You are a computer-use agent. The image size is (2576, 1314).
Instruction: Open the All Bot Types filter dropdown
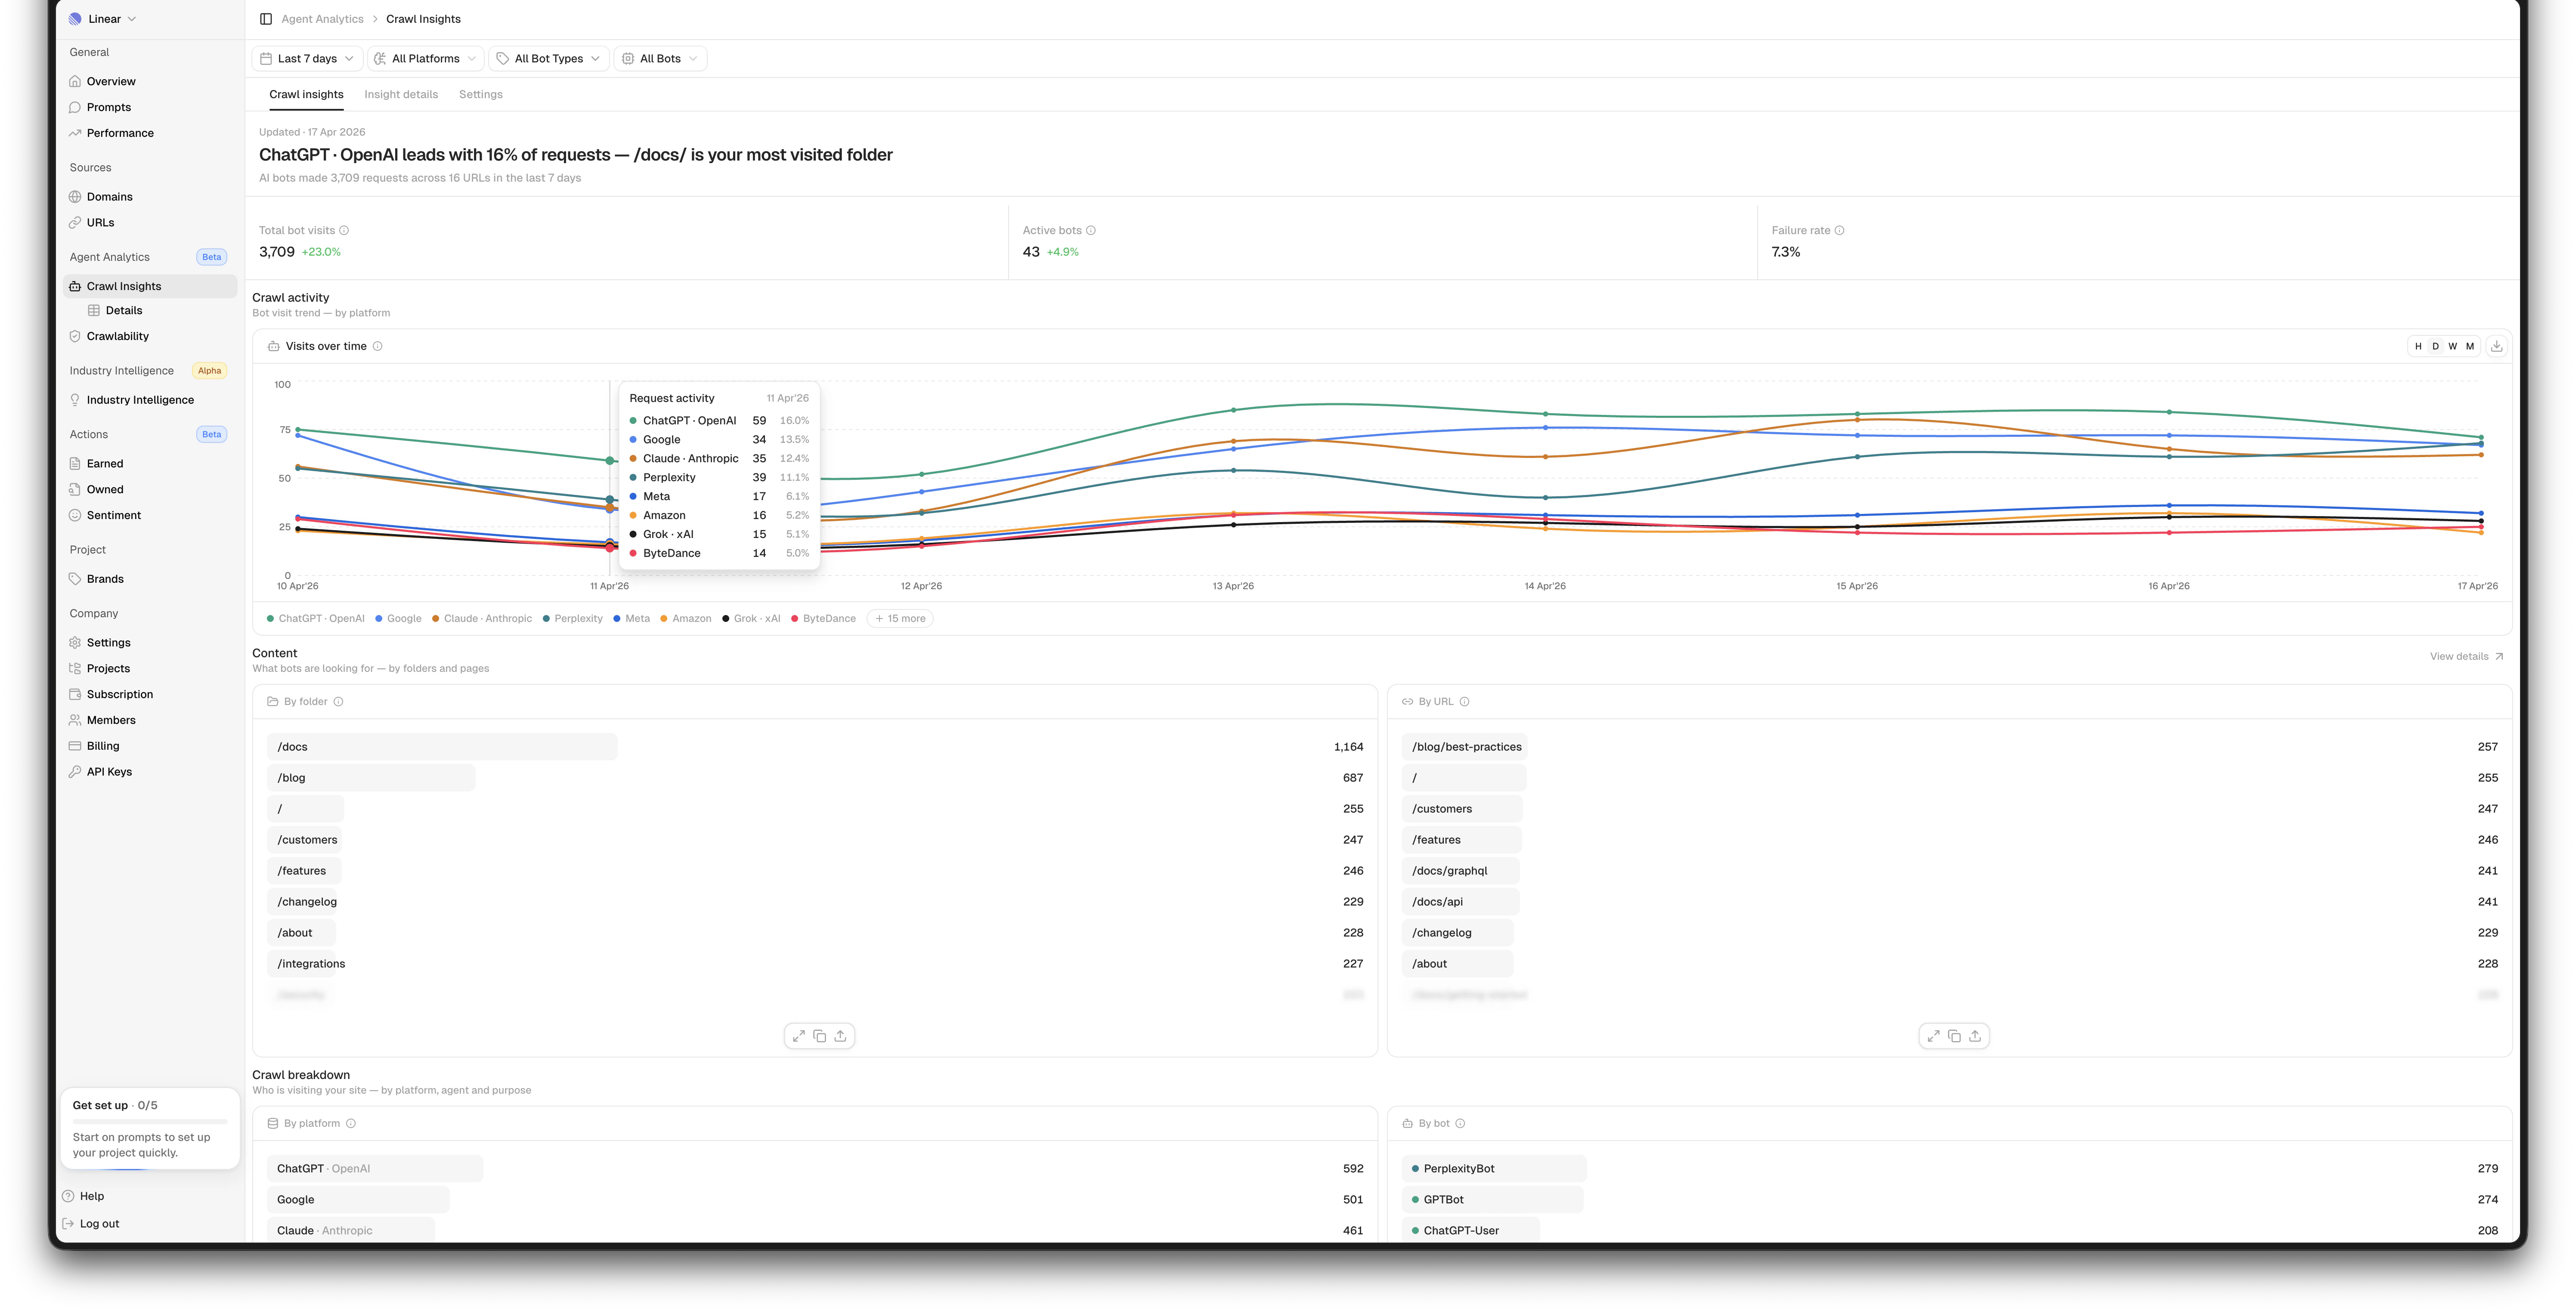tap(548, 58)
